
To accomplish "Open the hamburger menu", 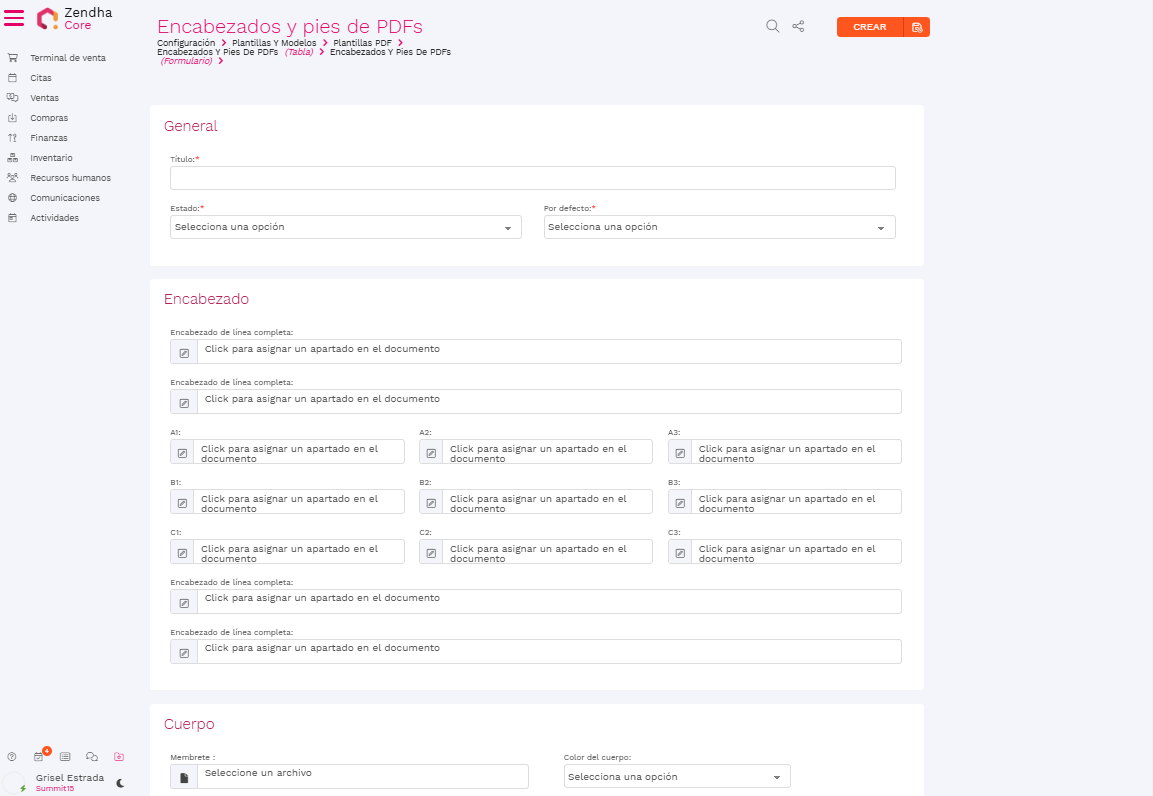I will [15, 18].
